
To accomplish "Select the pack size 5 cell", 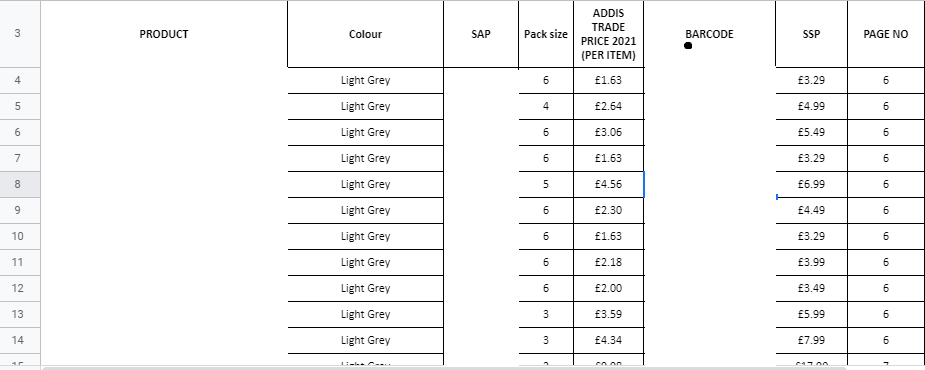I will [546, 184].
